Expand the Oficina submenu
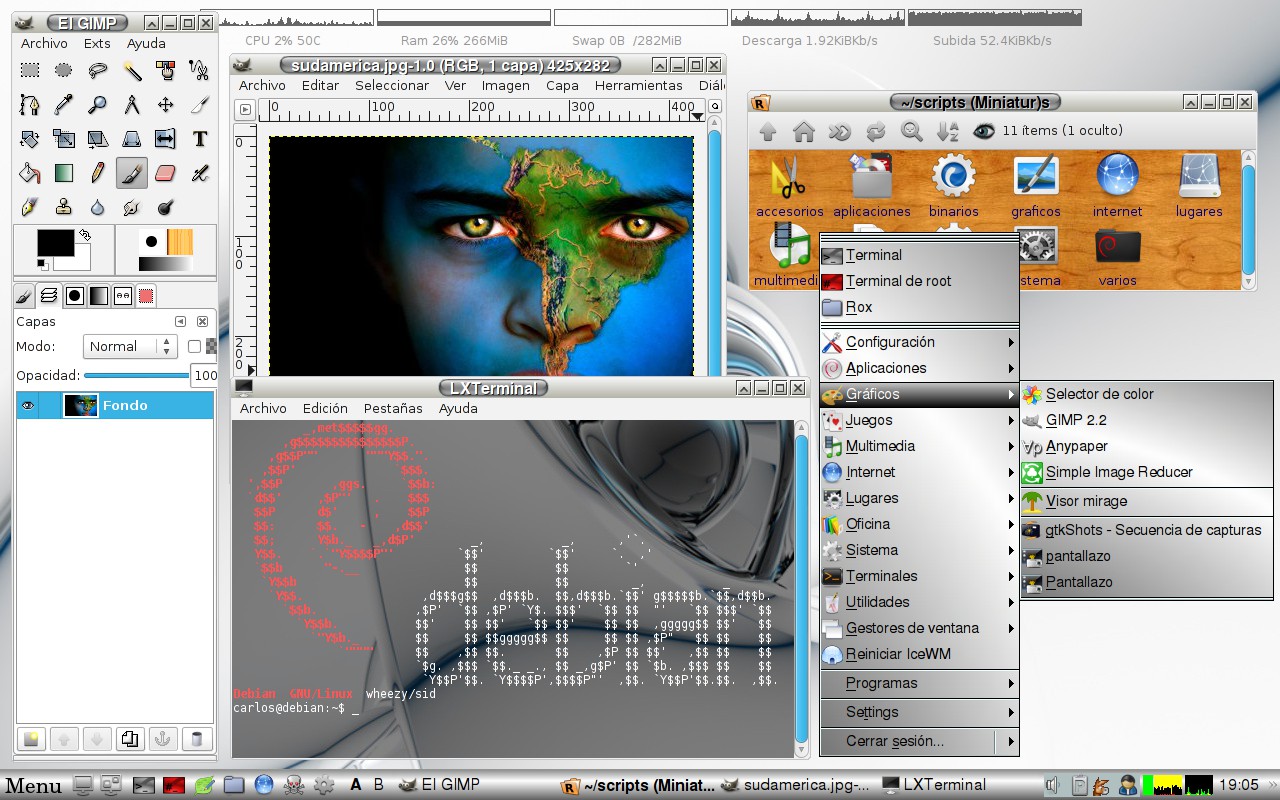Screen dimensions: 1280x800 click(919, 524)
